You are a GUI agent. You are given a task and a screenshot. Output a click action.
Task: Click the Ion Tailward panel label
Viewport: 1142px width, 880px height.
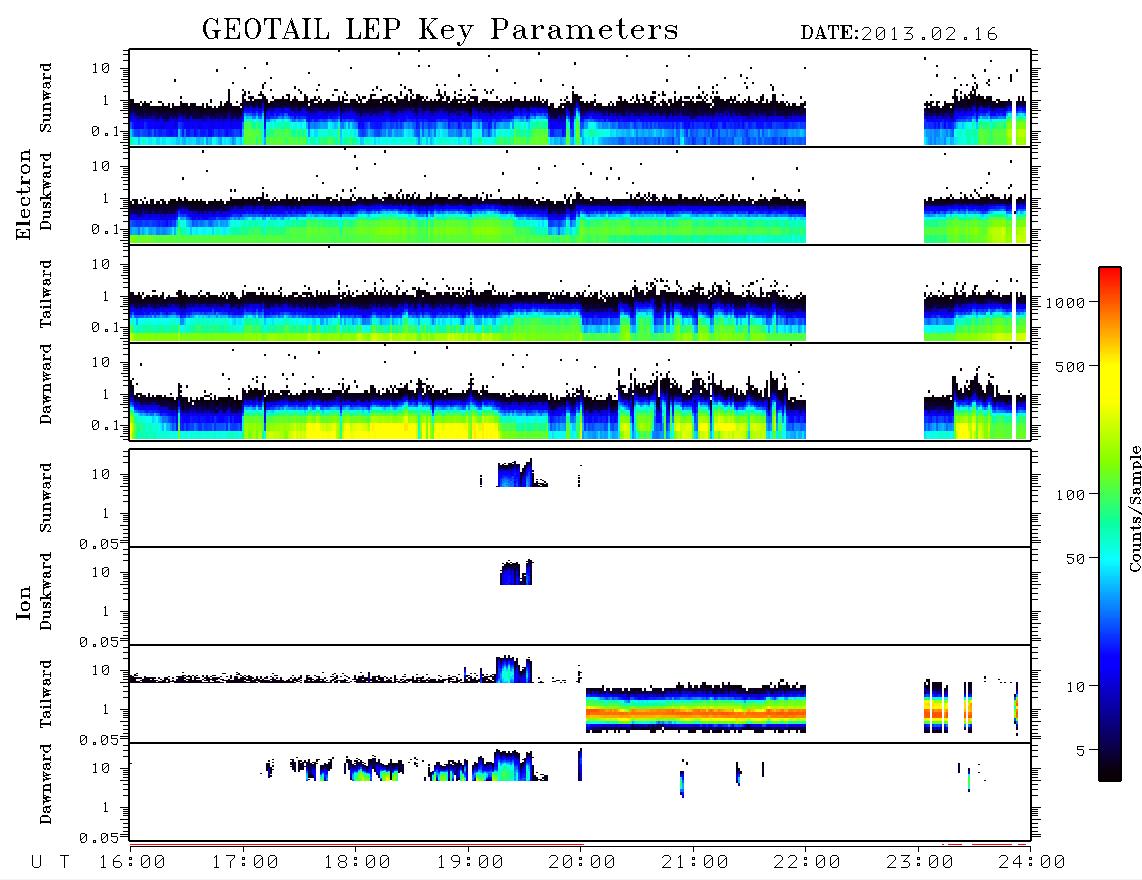click(x=46, y=694)
